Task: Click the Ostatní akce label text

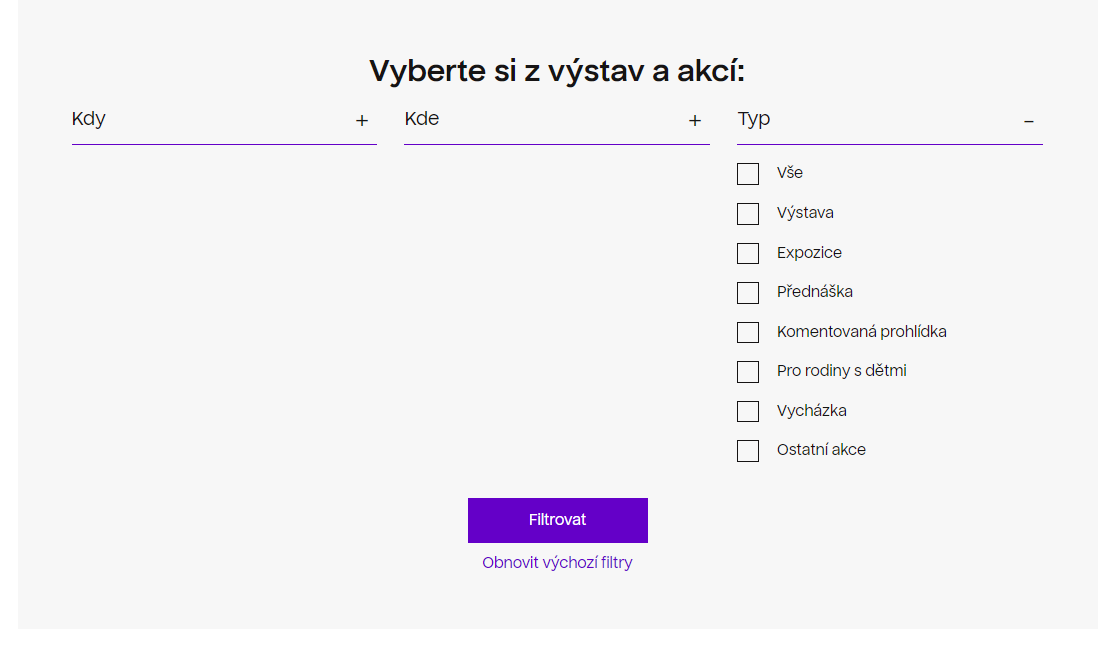Action: [821, 450]
